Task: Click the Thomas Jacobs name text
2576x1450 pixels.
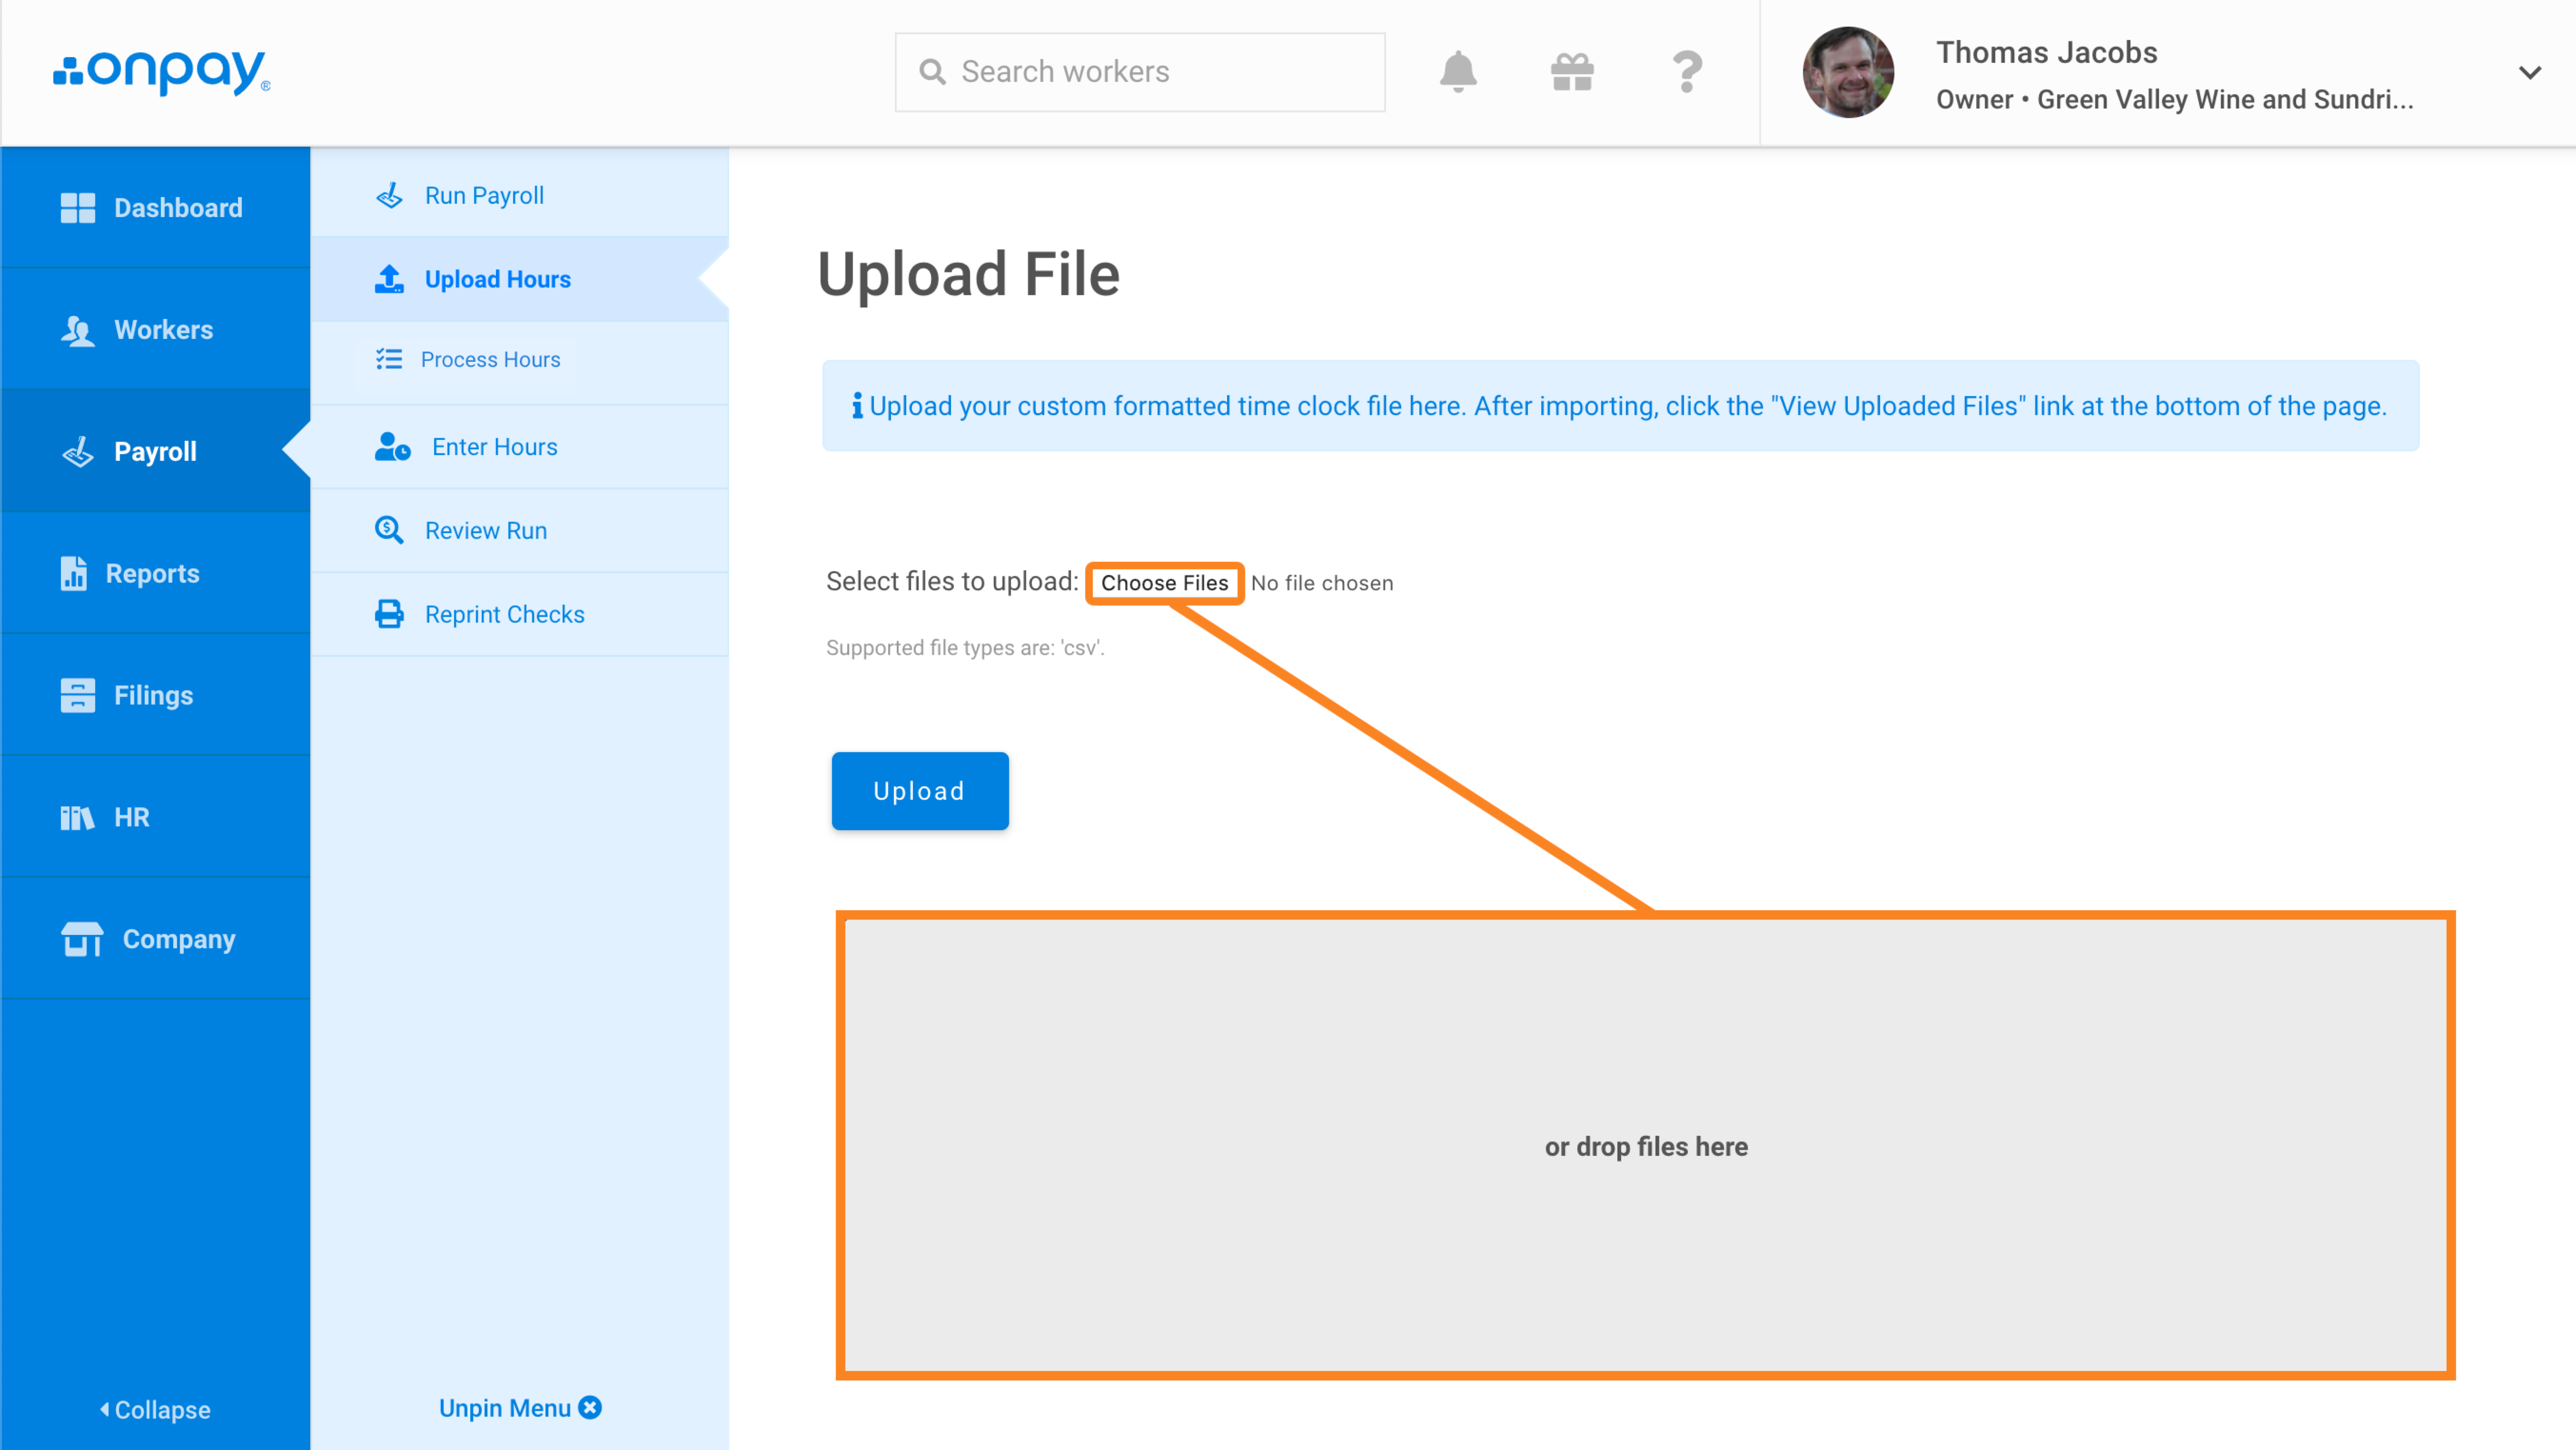Action: pos(2046,52)
